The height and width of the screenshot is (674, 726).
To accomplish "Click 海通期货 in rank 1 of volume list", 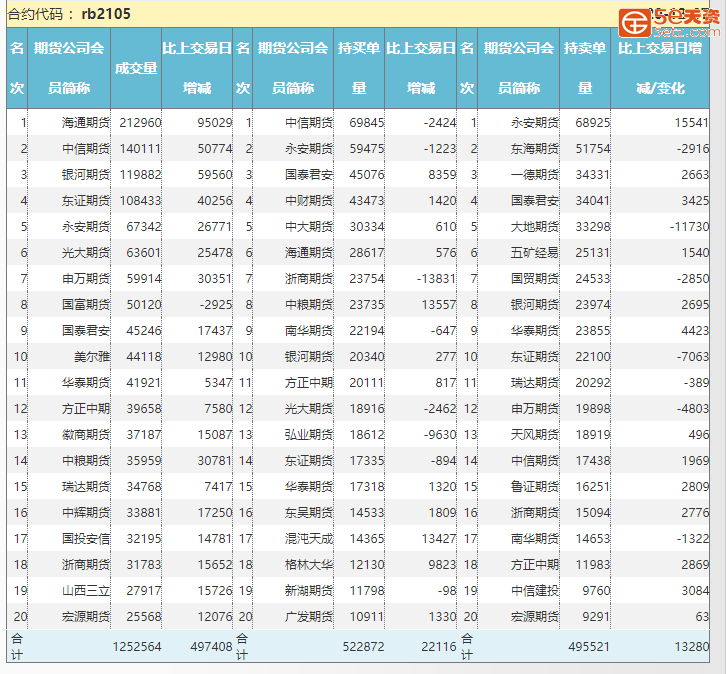I will coord(86,123).
